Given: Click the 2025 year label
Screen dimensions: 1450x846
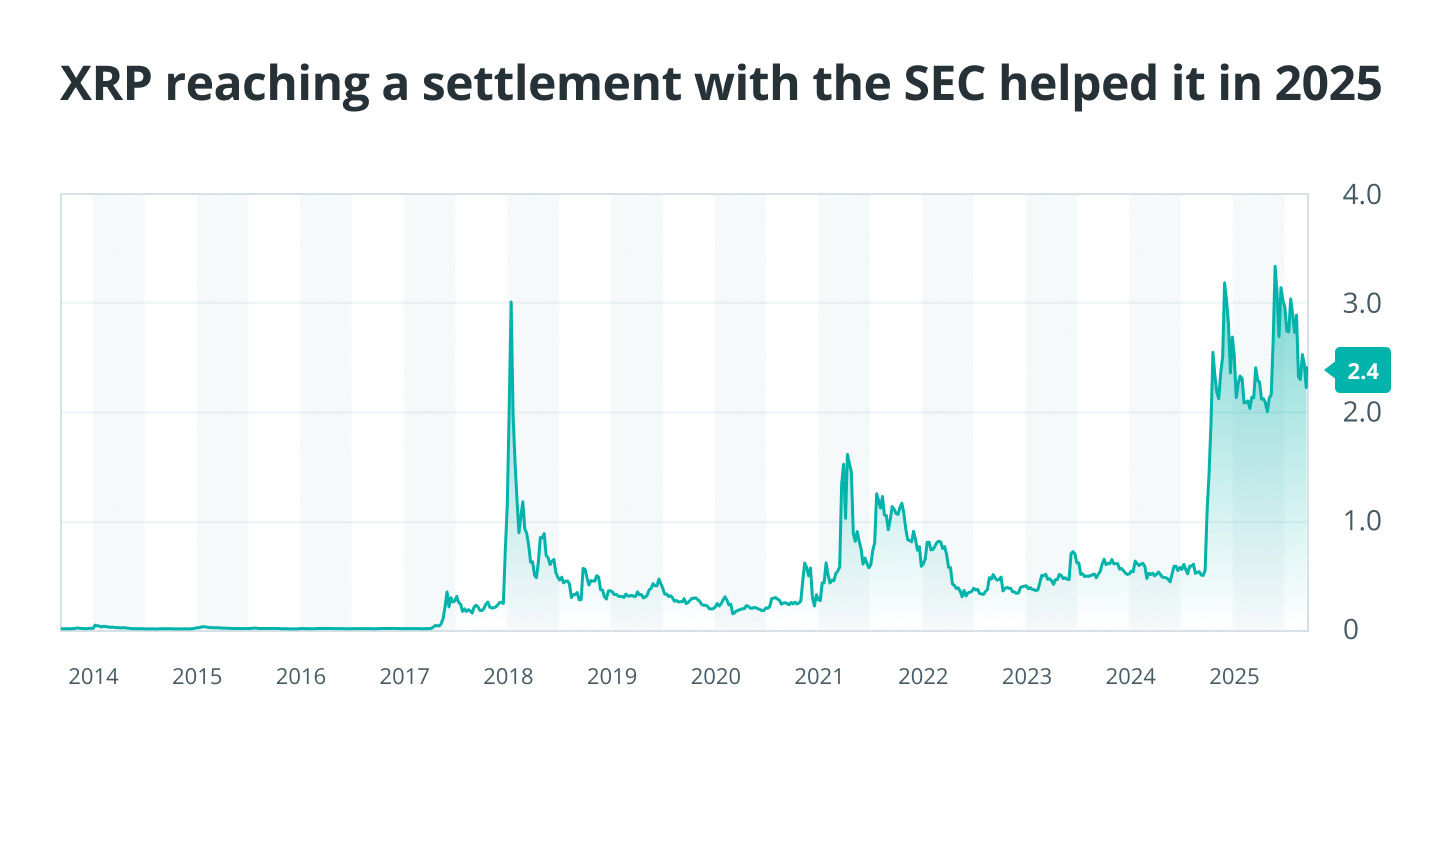Looking at the screenshot, I should (x=1234, y=677).
